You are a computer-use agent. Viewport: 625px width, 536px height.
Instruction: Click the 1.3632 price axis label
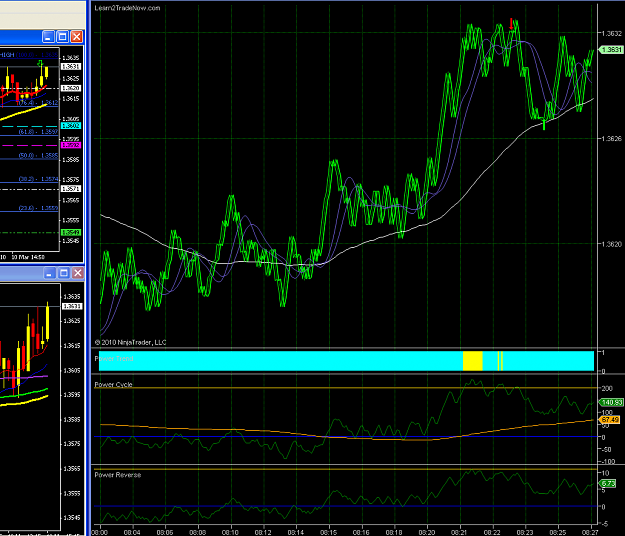pyautogui.click(x=611, y=33)
